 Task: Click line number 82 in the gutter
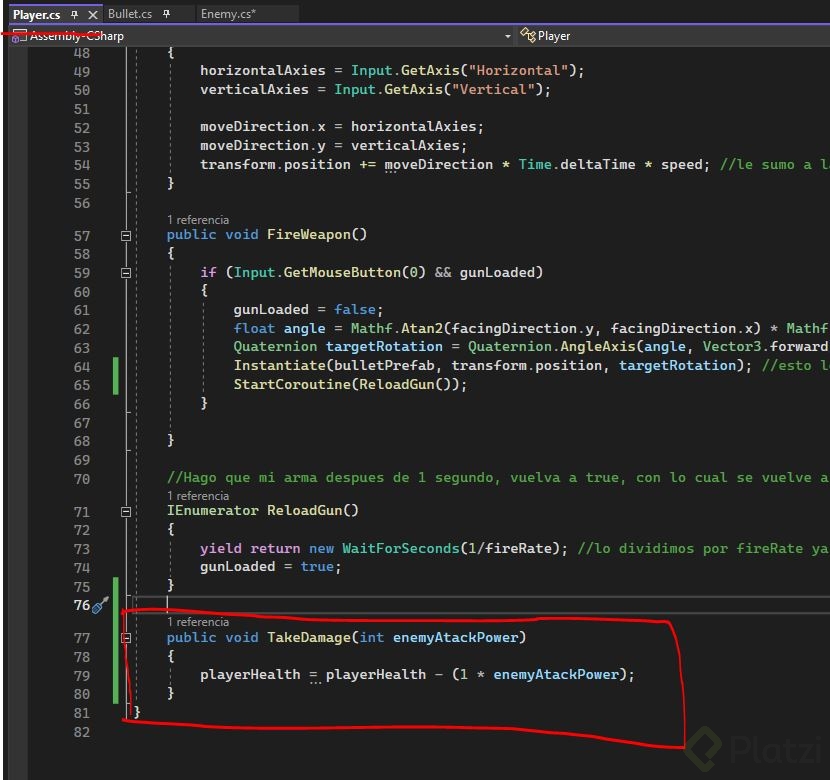coord(82,732)
